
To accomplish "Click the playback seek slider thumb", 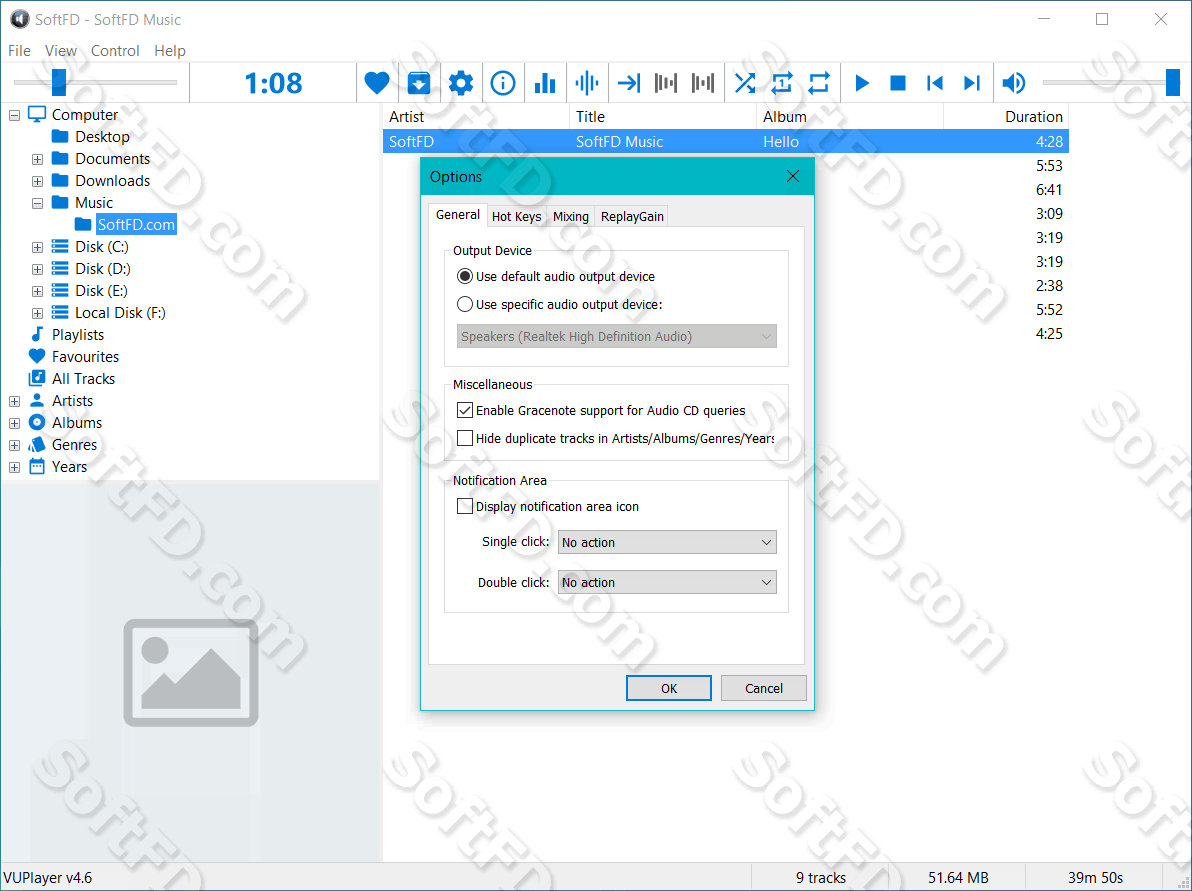I will tap(59, 82).
